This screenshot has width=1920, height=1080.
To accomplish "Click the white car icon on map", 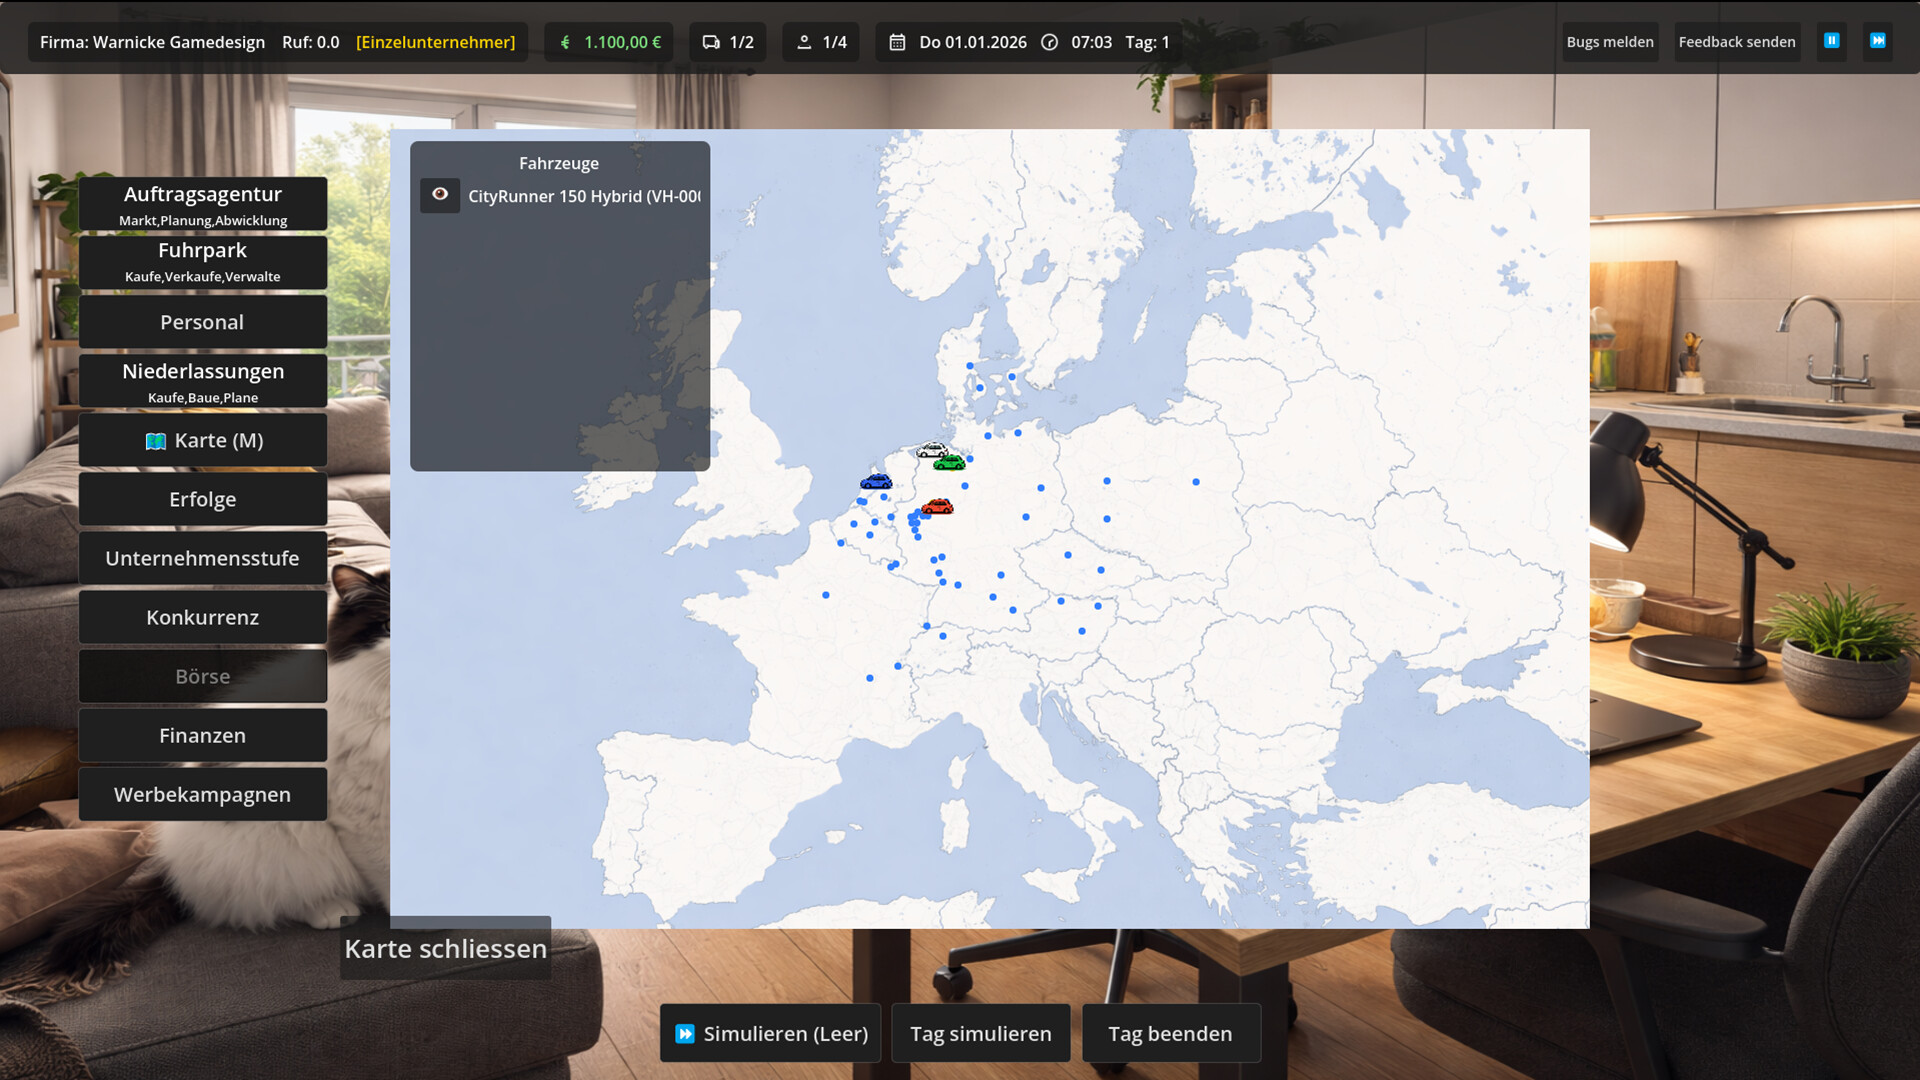I will tap(931, 450).
